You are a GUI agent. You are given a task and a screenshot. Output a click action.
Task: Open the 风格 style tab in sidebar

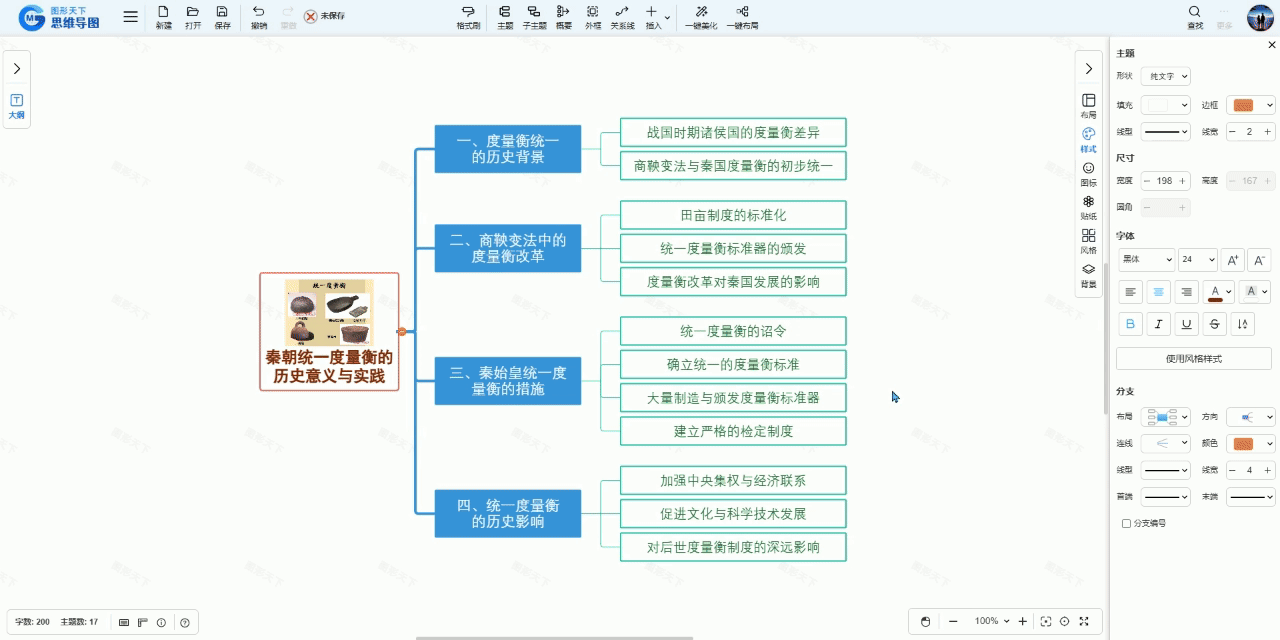[1088, 241]
